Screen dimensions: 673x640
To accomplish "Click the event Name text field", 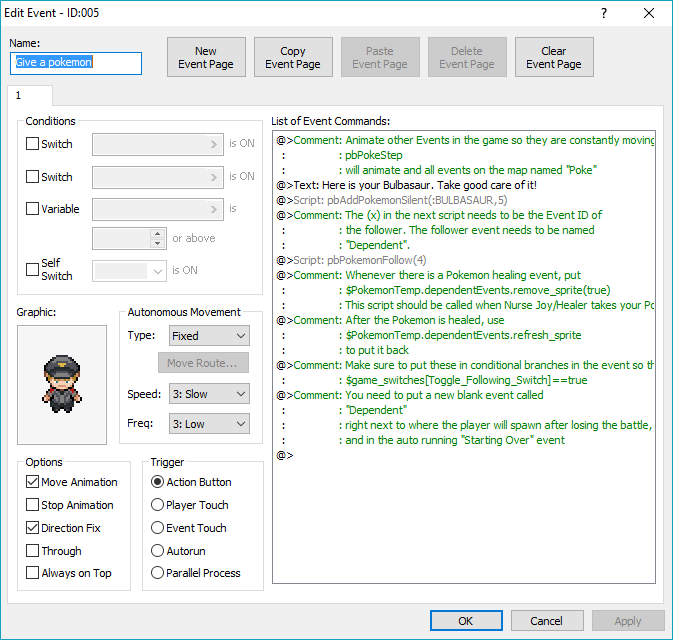I will click(x=76, y=63).
